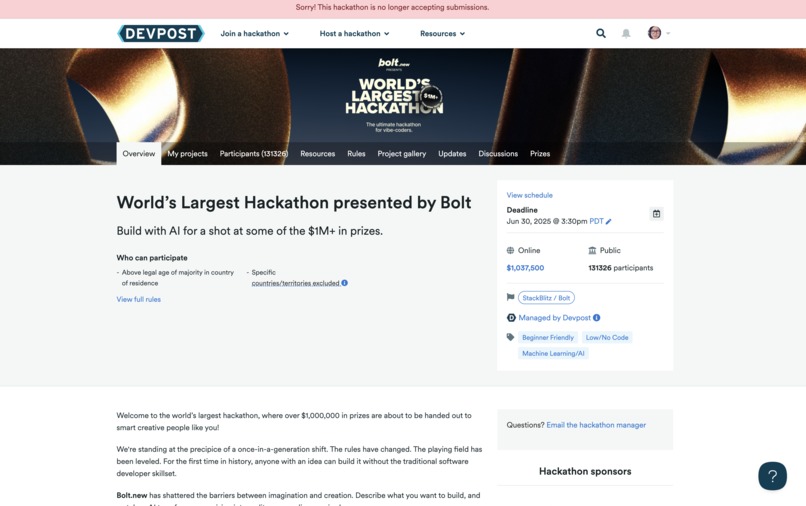
Task: Open the Project gallery tab
Action: [x=401, y=153]
